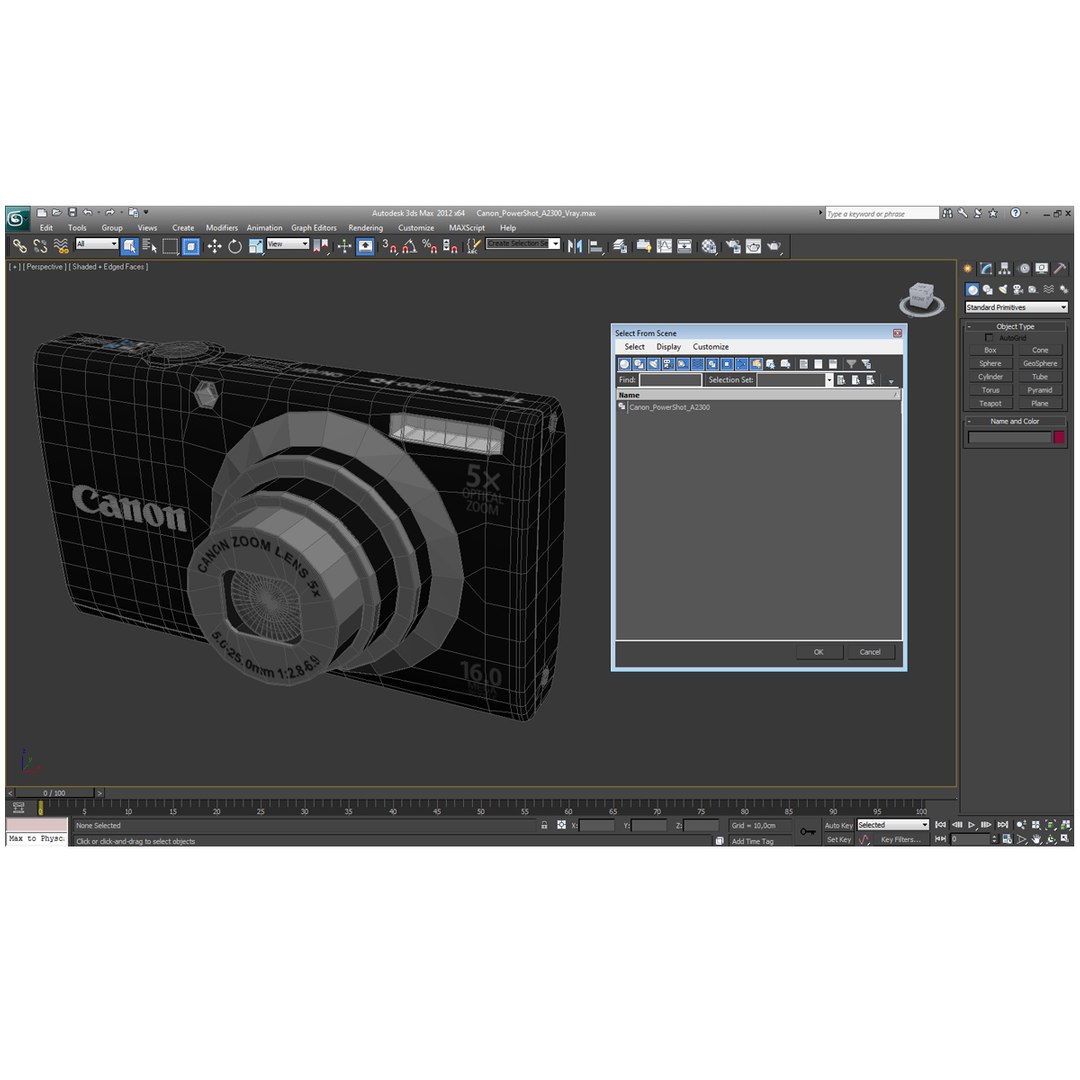Collapse the Name and Color rollout
The height and width of the screenshot is (1080, 1080).
click(1015, 421)
